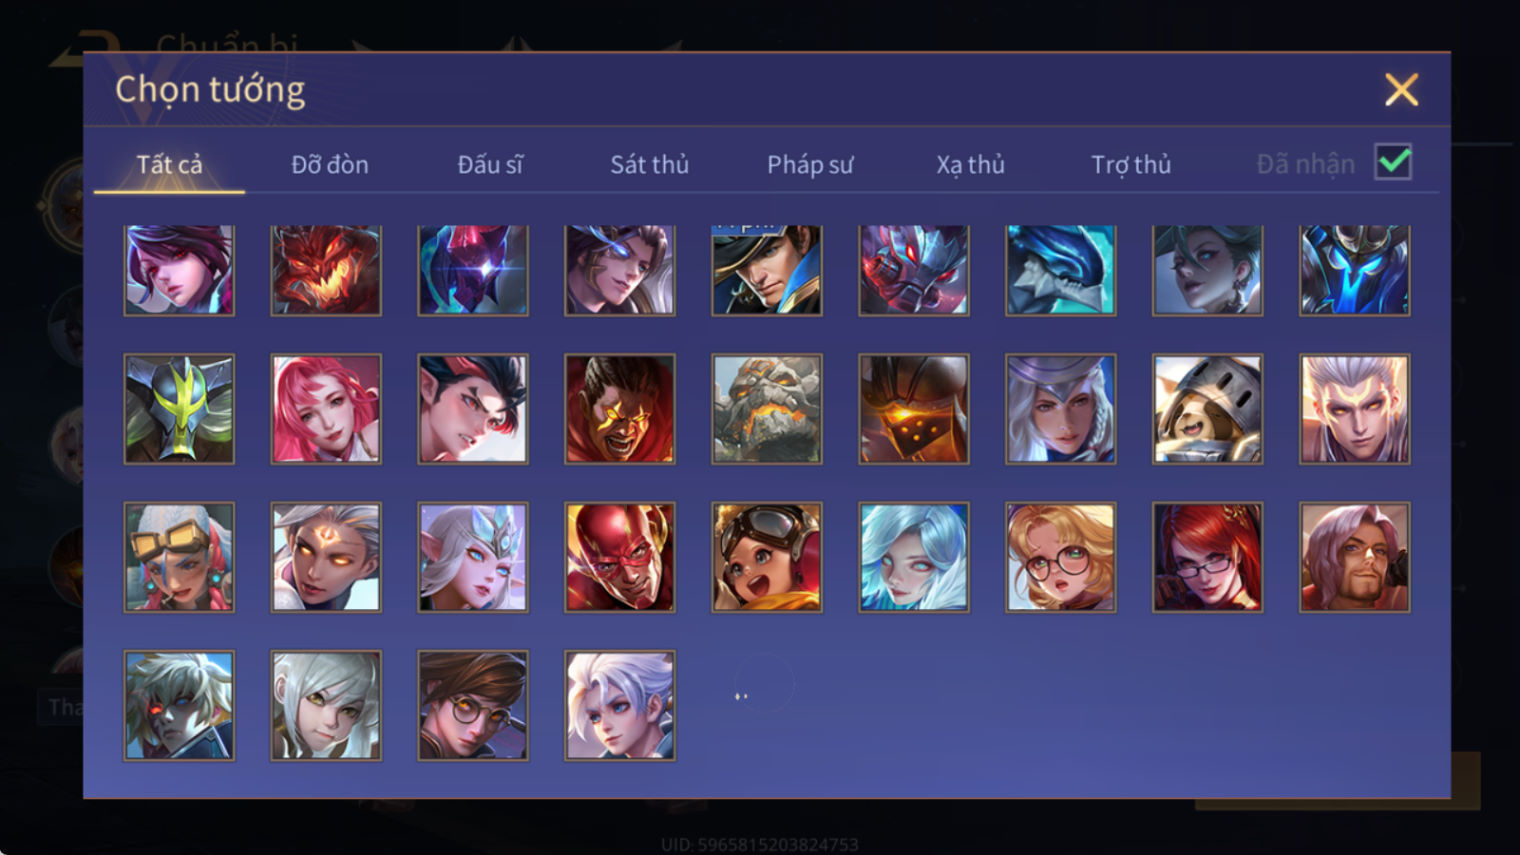Close the Chọn tướng dialog
Screen dimensions: 1520x855
pos(1401,90)
